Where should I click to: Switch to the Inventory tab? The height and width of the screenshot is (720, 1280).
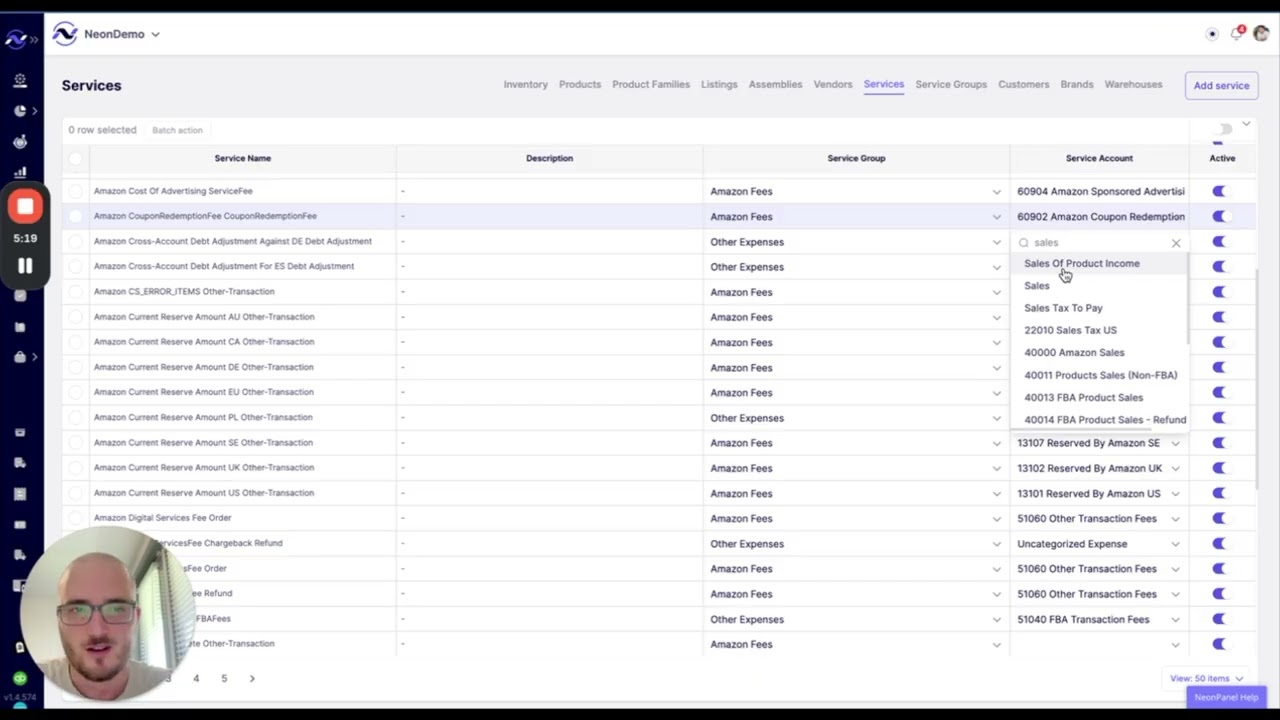tap(526, 85)
